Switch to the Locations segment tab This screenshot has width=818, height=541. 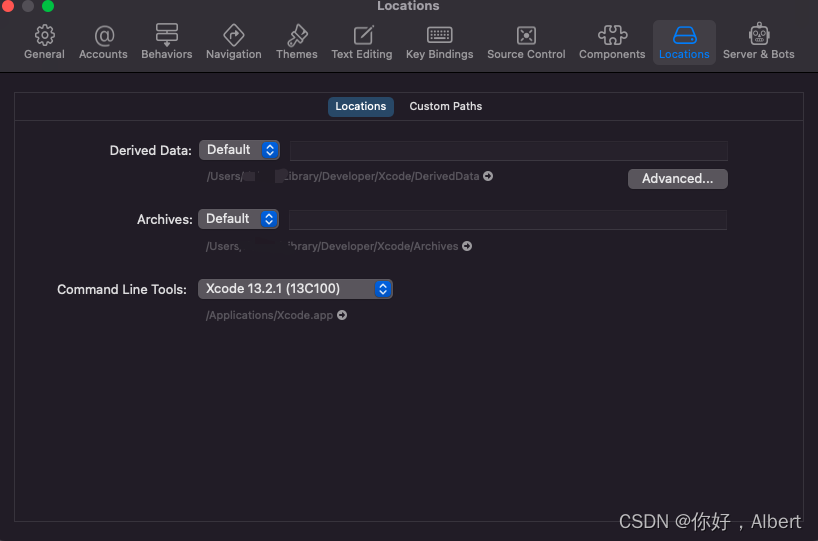pos(361,106)
